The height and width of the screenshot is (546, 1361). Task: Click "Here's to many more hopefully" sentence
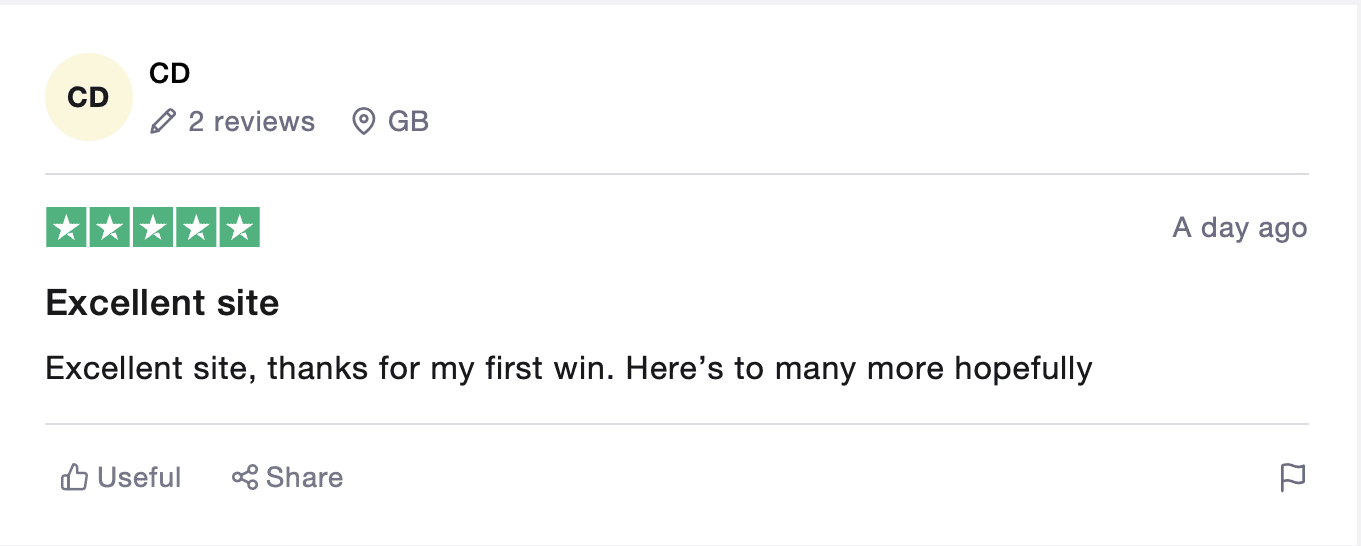coord(859,369)
